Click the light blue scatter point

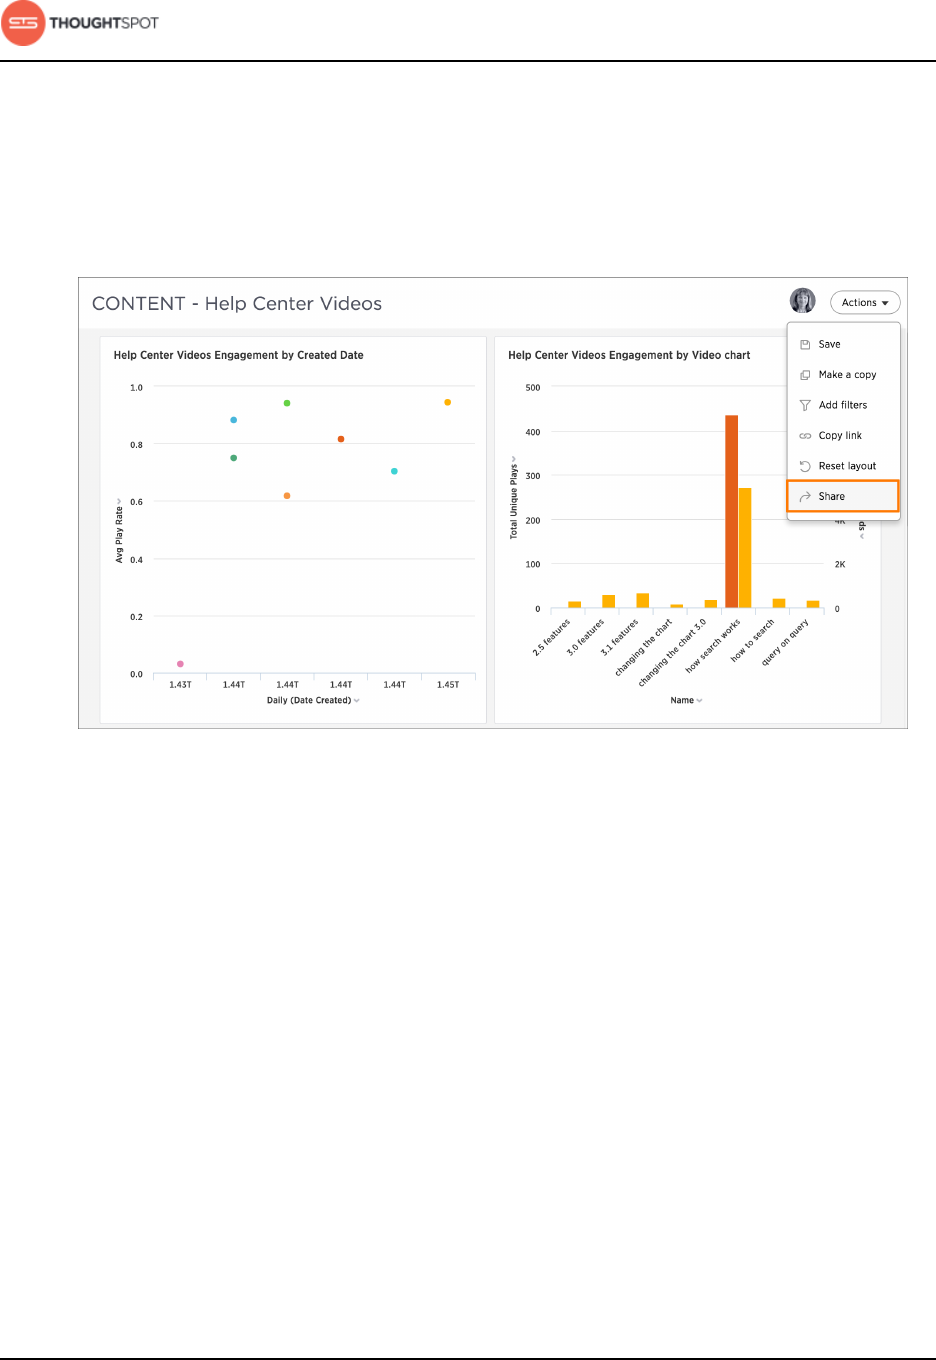coord(234,420)
